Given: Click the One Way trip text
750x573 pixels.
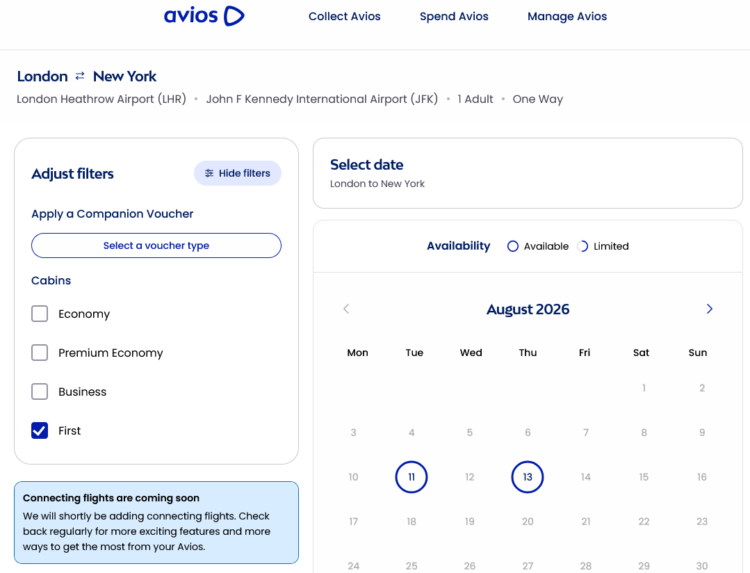Looking at the screenshot, I should (x=538, y=99).
